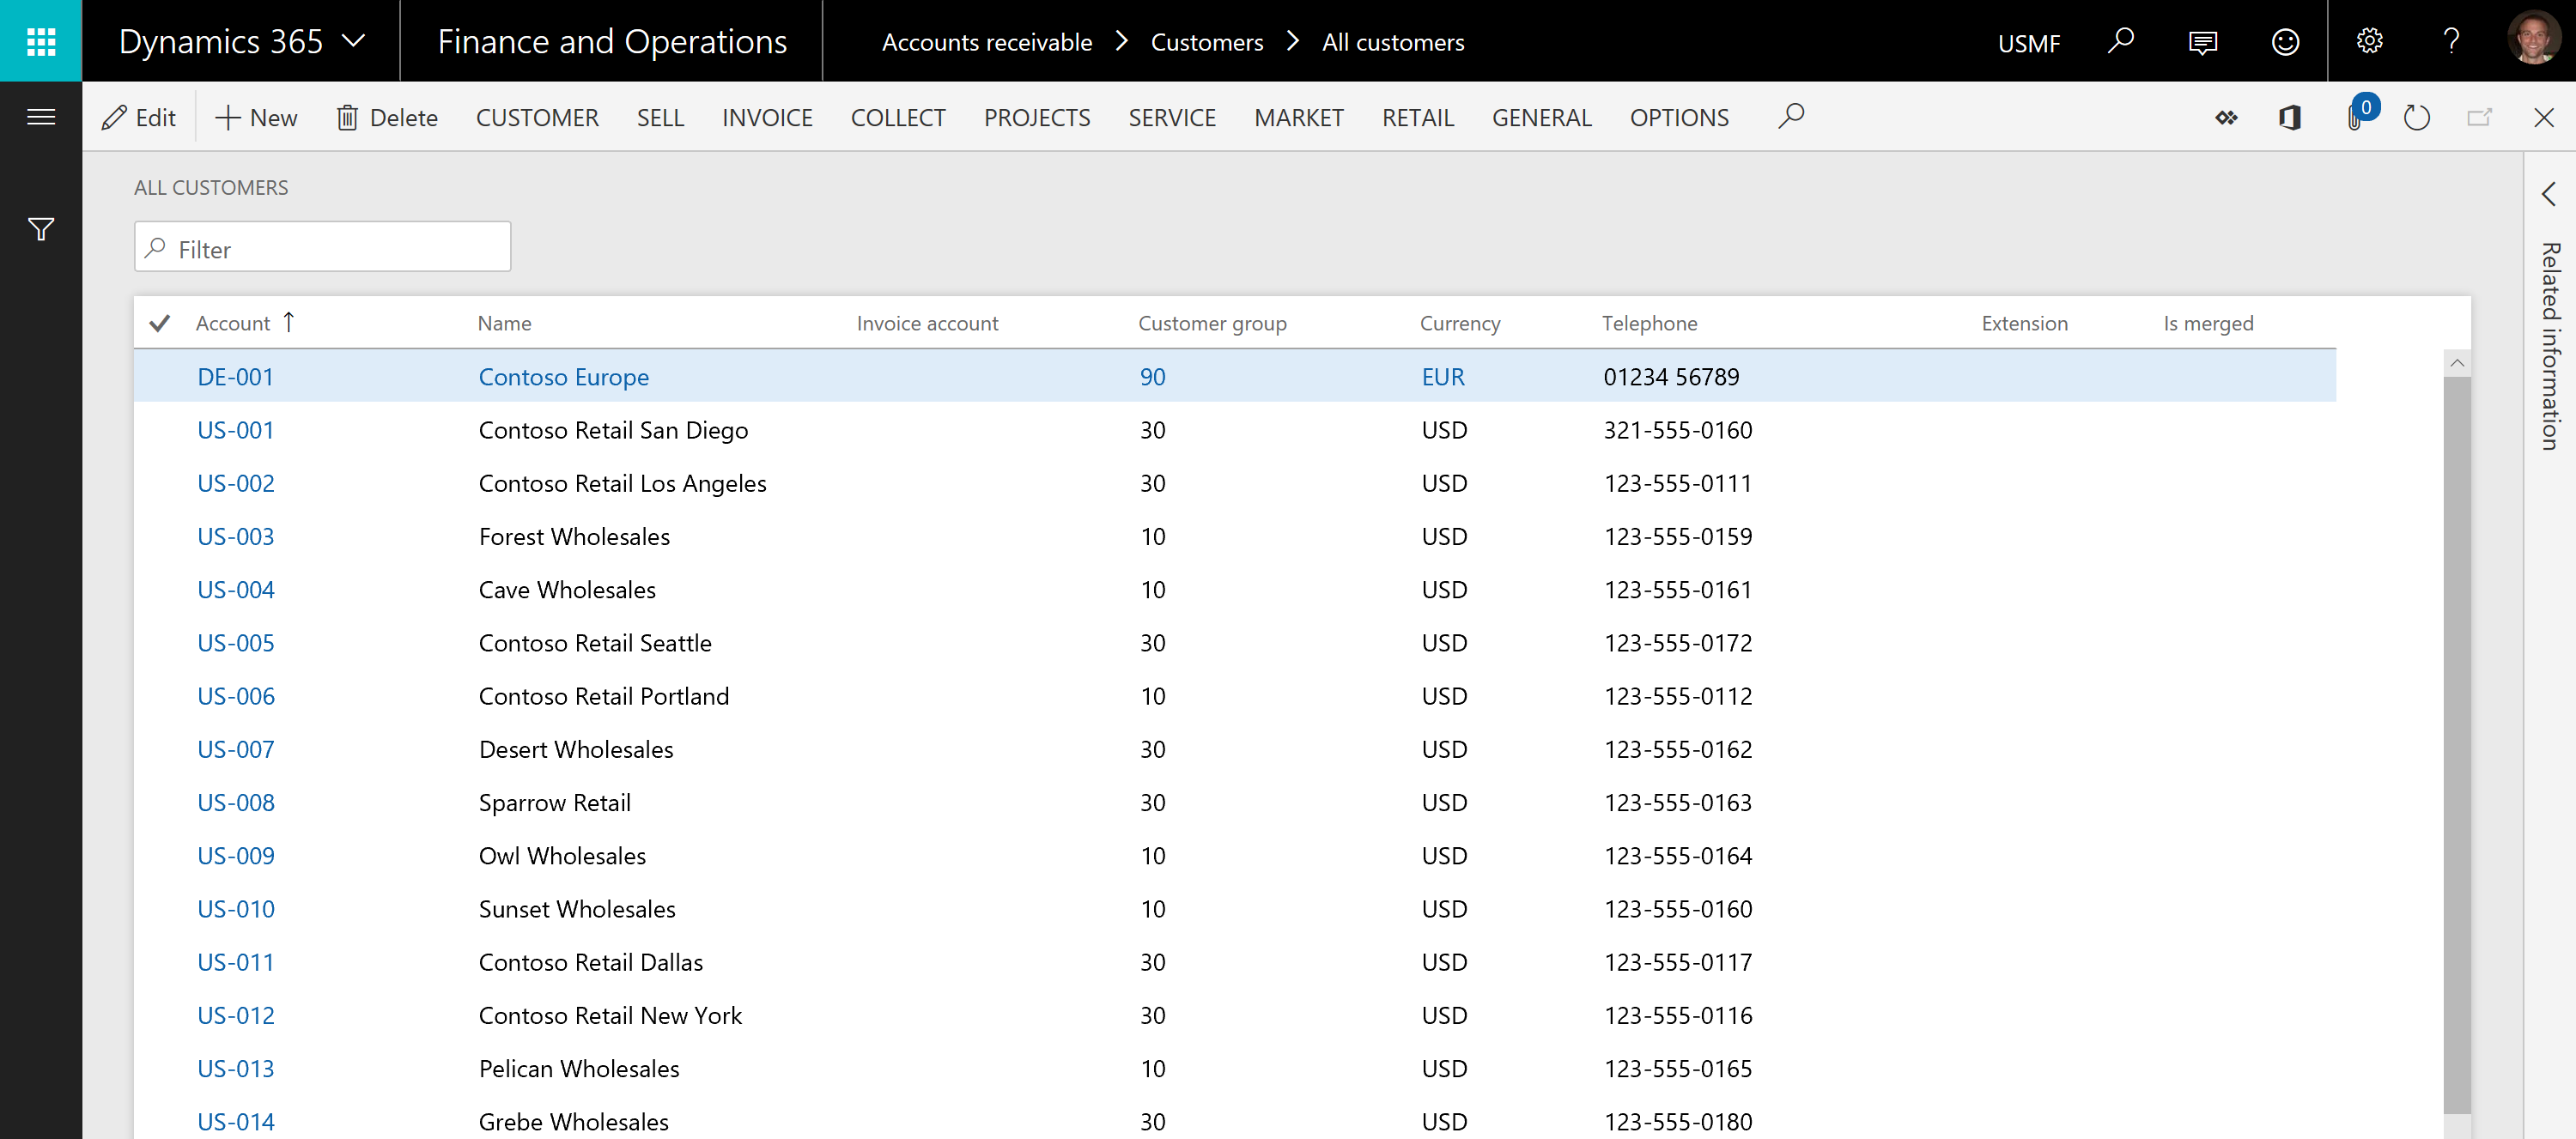The width and height of the screenshot is (2576, 1139).
Task: Click the Filter input field
Action: [x=322, y=248]
